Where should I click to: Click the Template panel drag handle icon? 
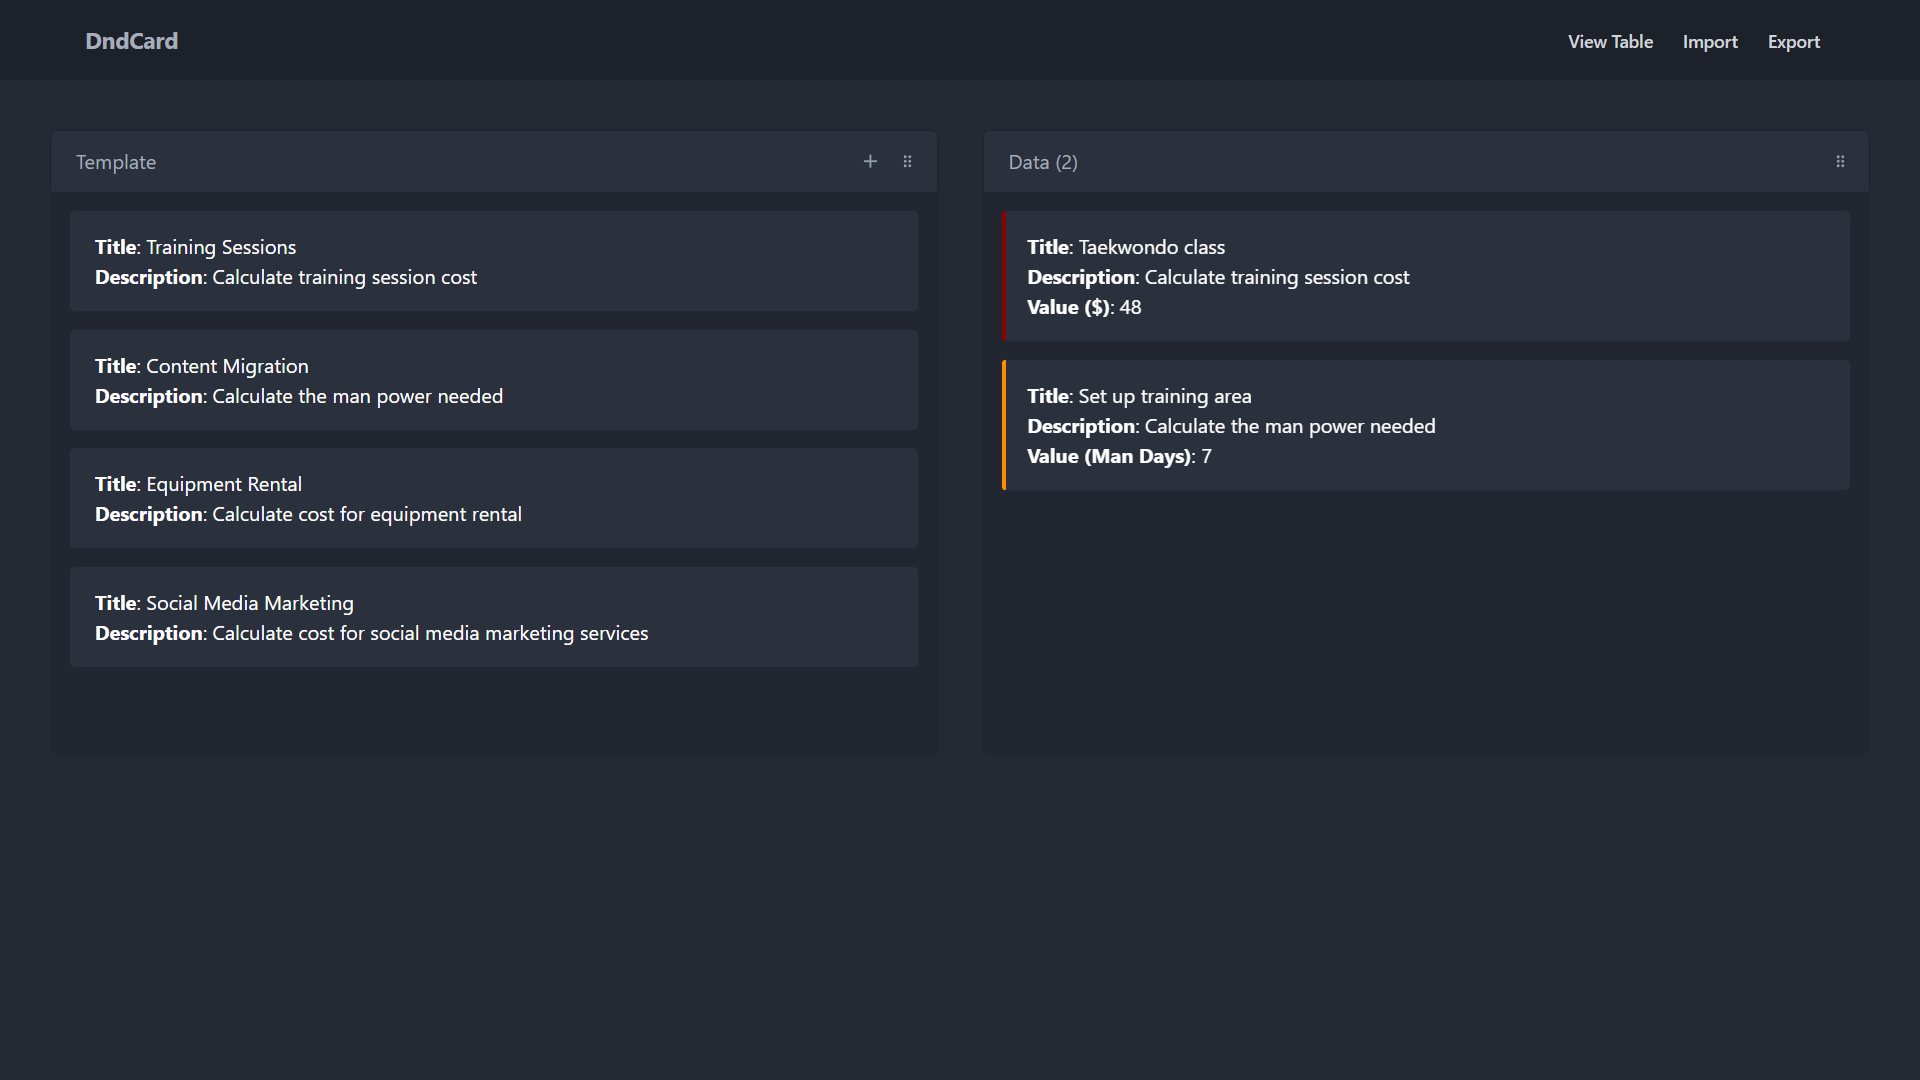click(907, 162)
